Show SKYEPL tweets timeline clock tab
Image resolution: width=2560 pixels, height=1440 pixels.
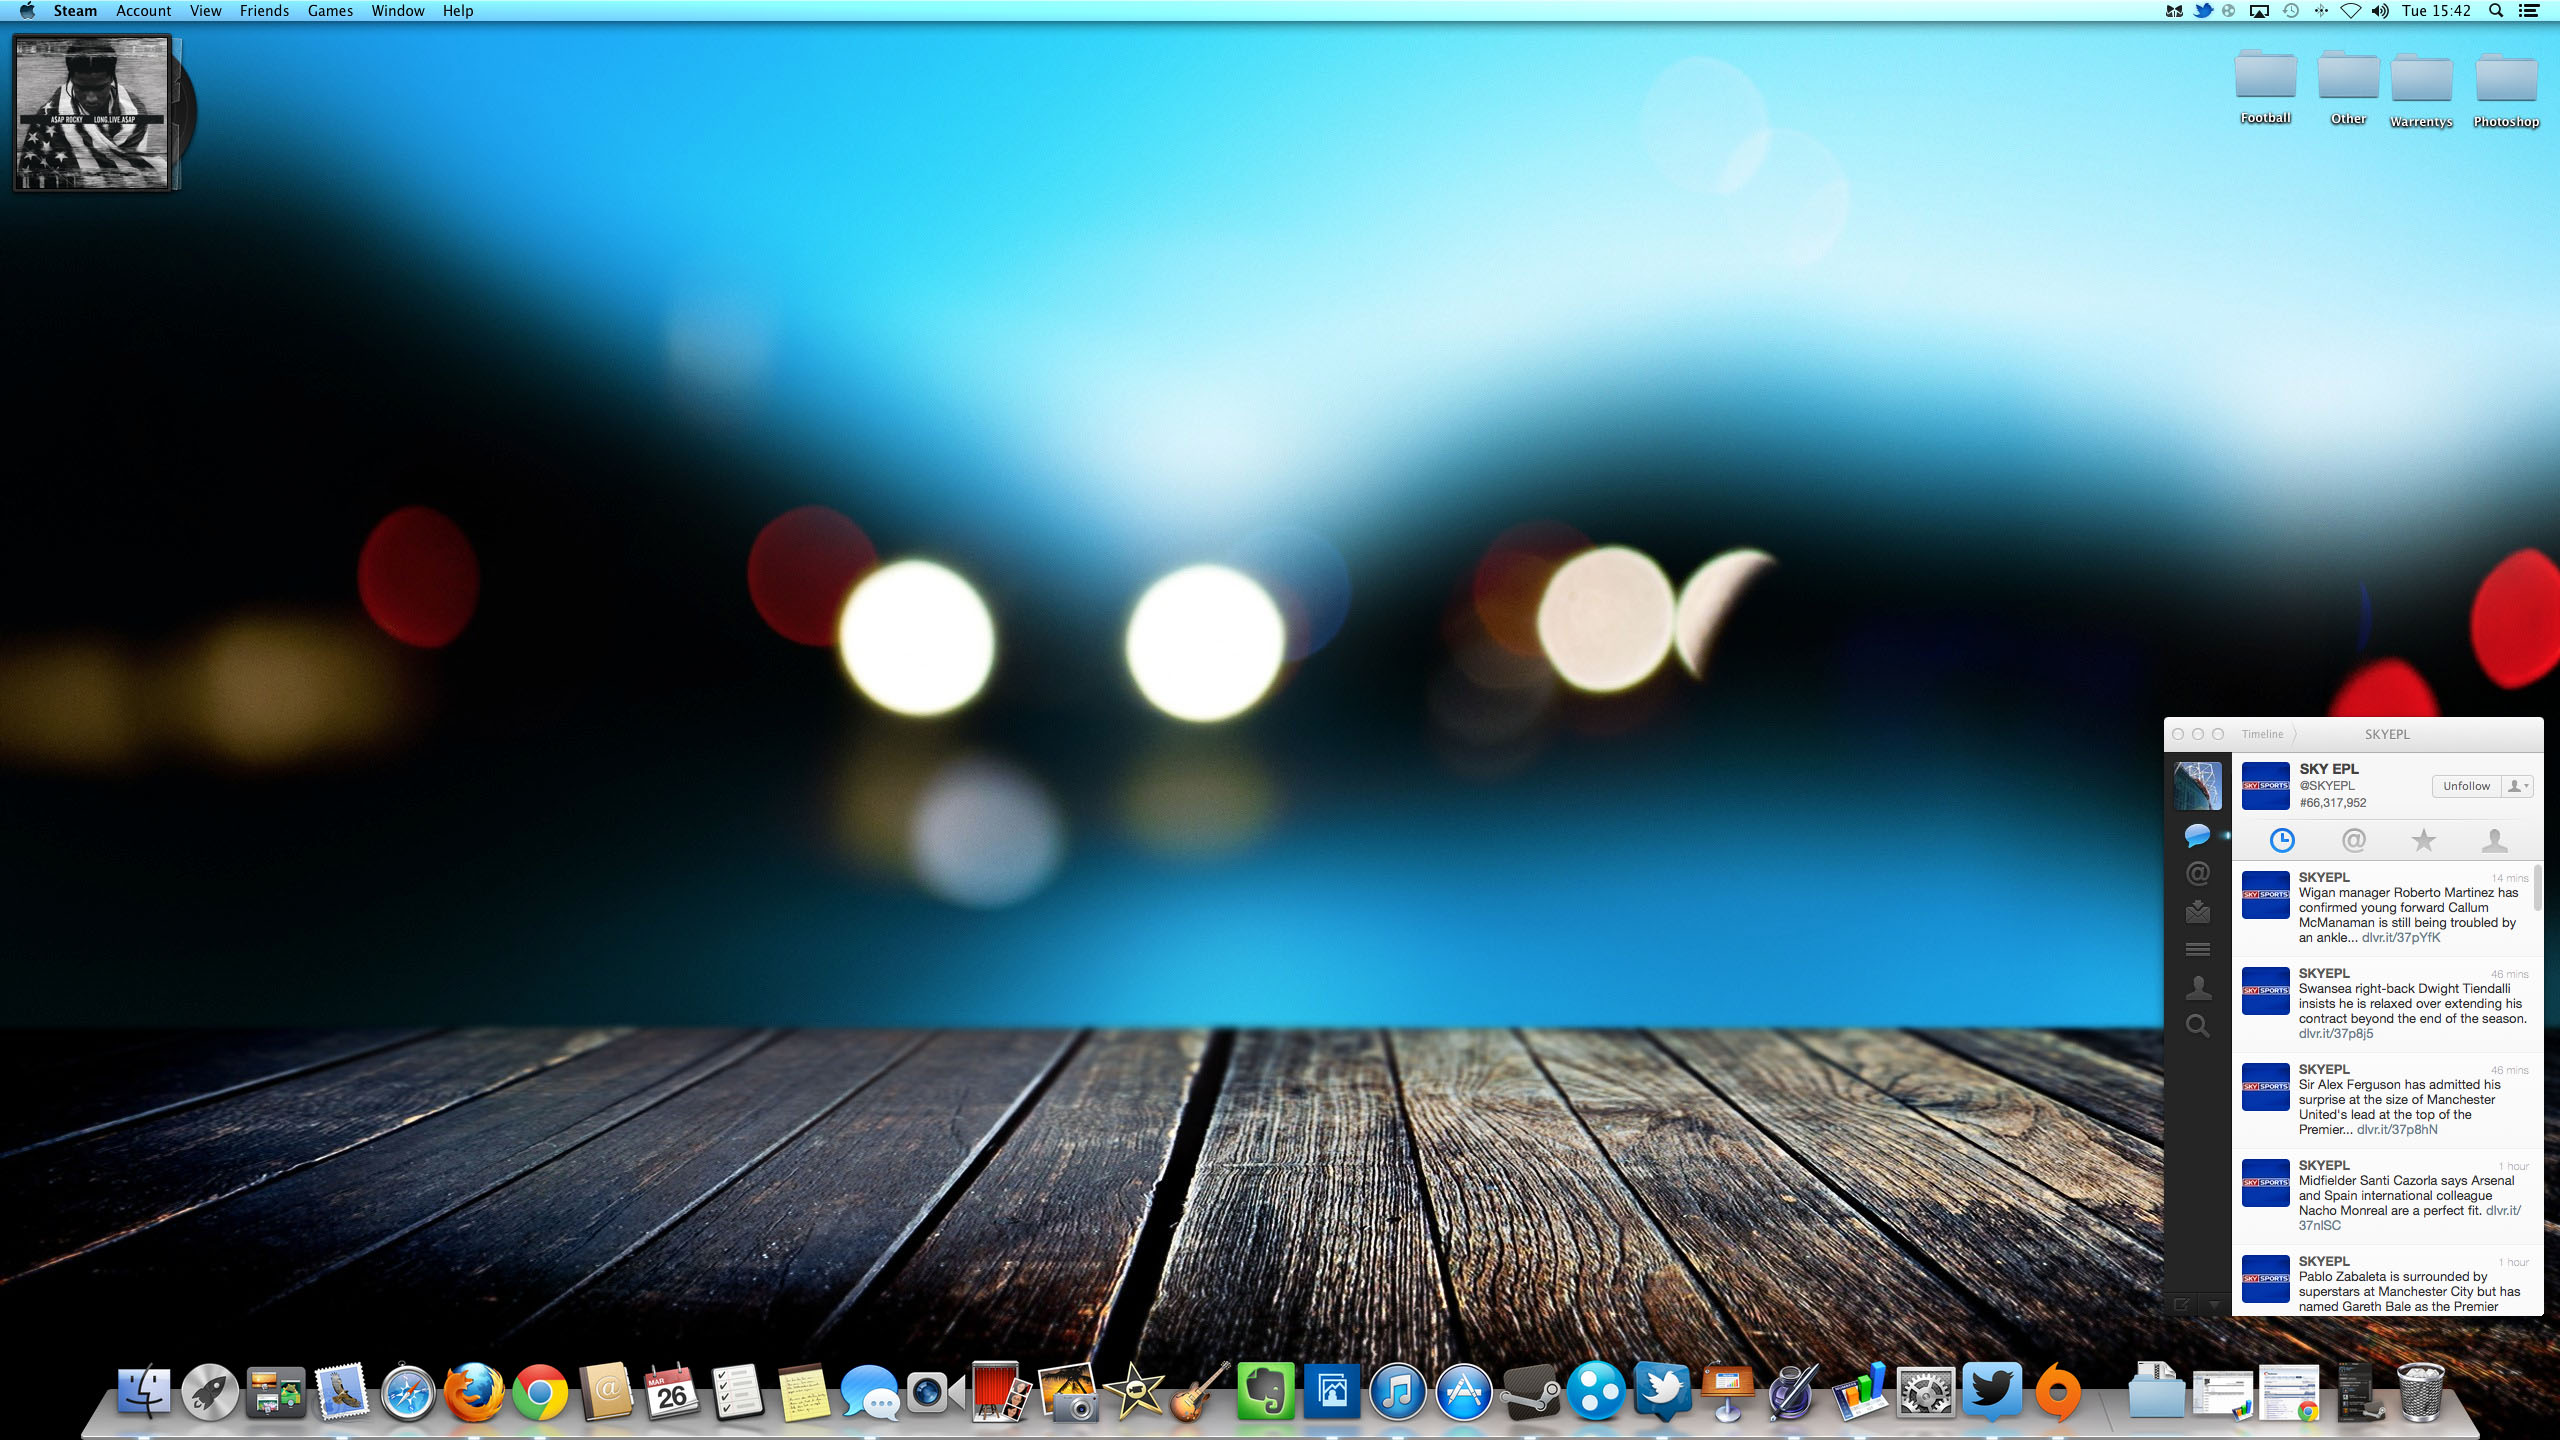(x=2282, y=841)
